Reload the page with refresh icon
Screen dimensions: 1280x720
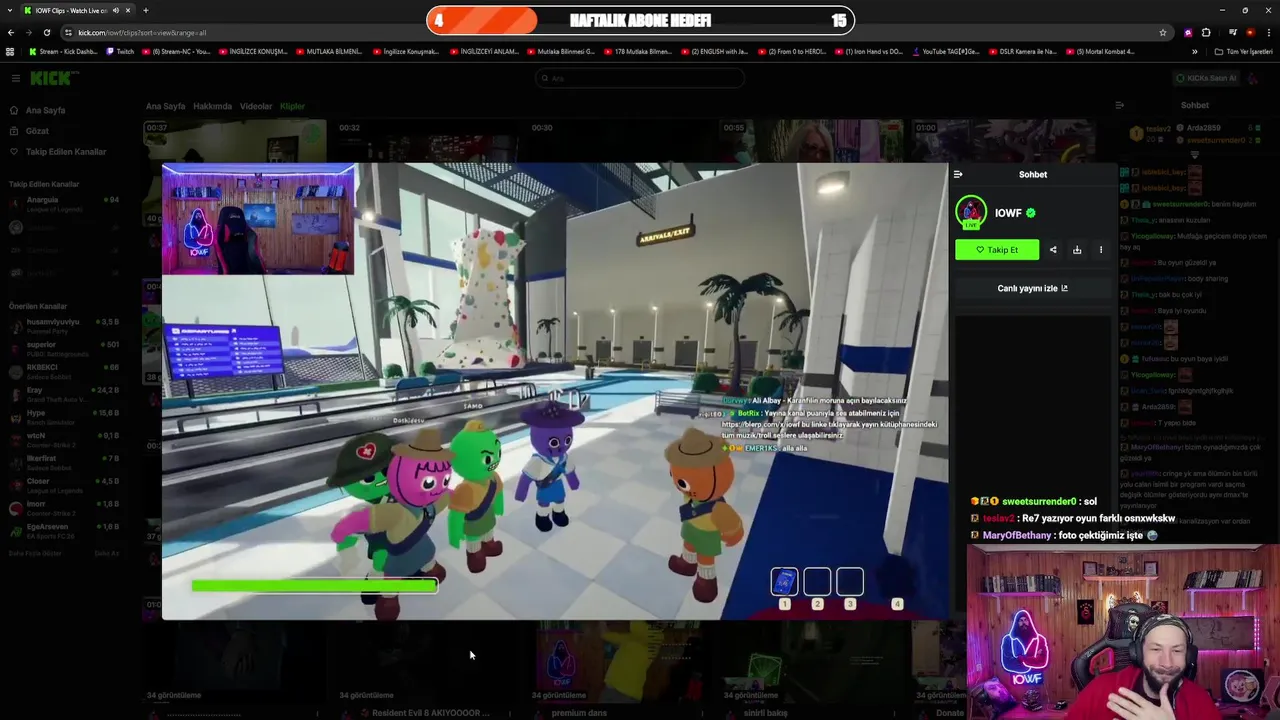47,32
